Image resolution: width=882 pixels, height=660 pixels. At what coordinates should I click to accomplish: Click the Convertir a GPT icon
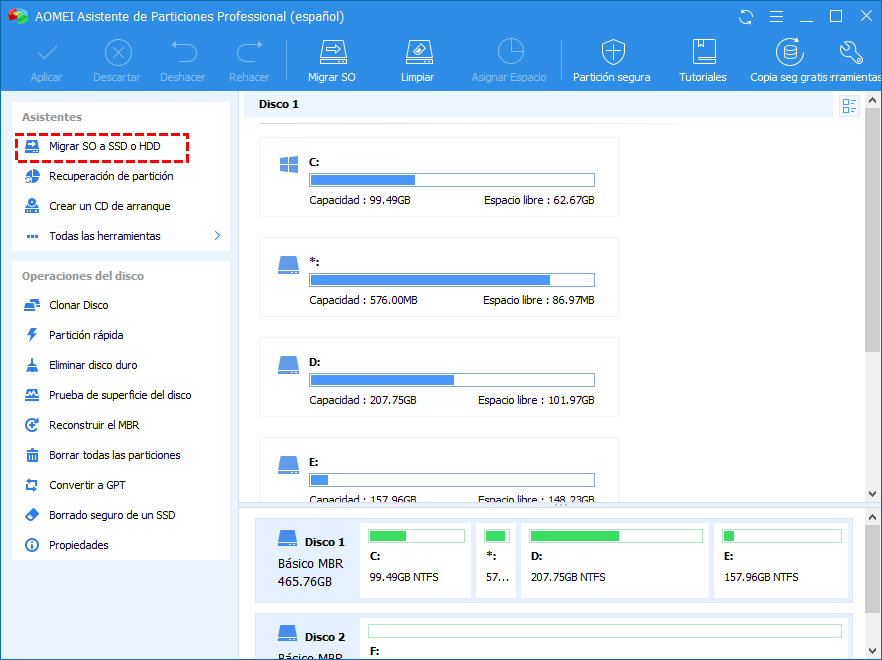(x=32, y=485)
